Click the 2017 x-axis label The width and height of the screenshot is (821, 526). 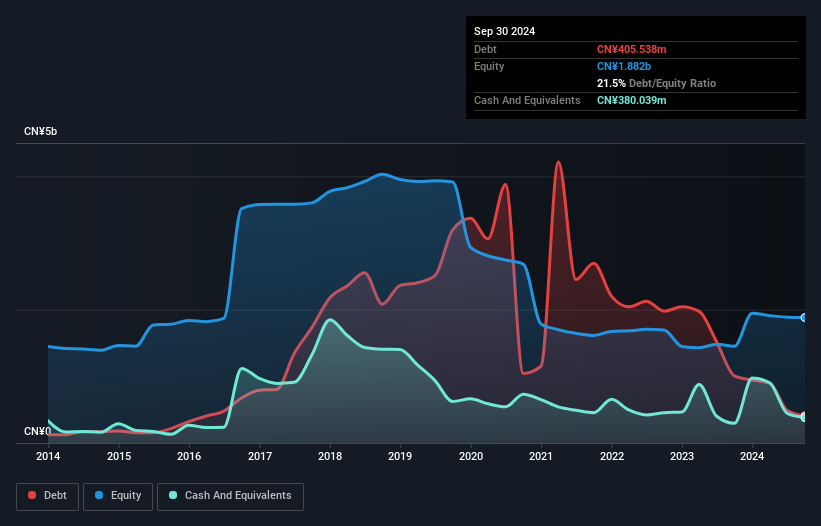pyautogui.click(x=260, y=456)
